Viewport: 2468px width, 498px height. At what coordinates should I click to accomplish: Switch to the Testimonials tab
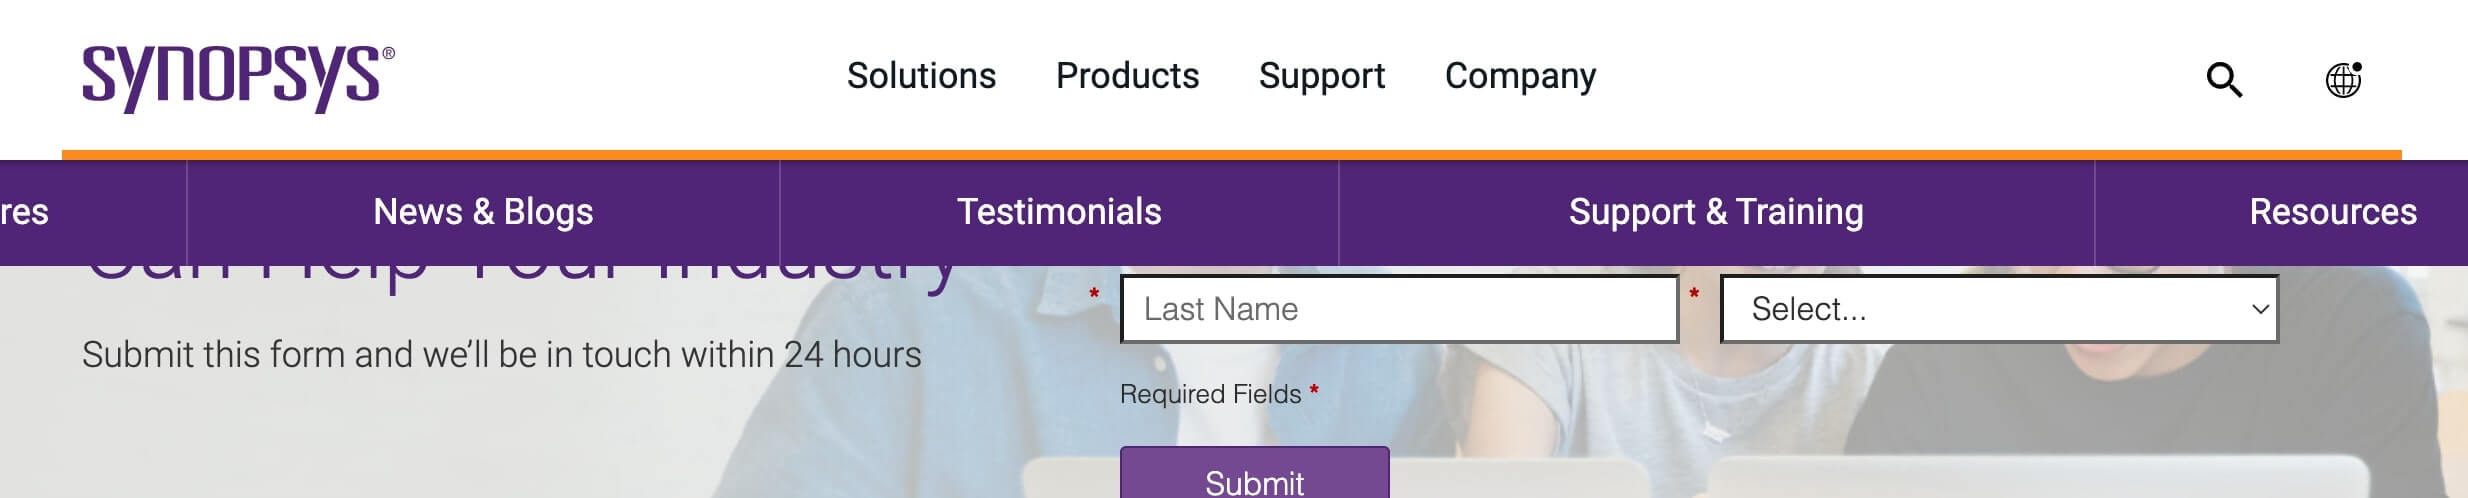[1059, 212]
